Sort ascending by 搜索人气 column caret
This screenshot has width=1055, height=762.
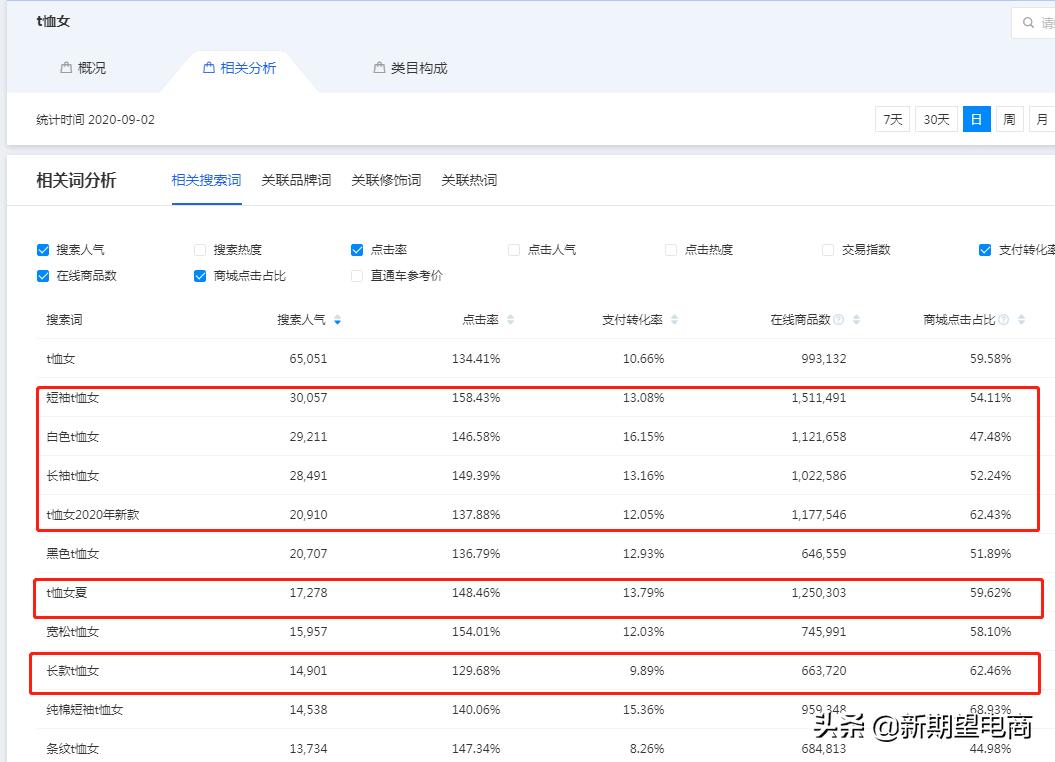point(338,317)
